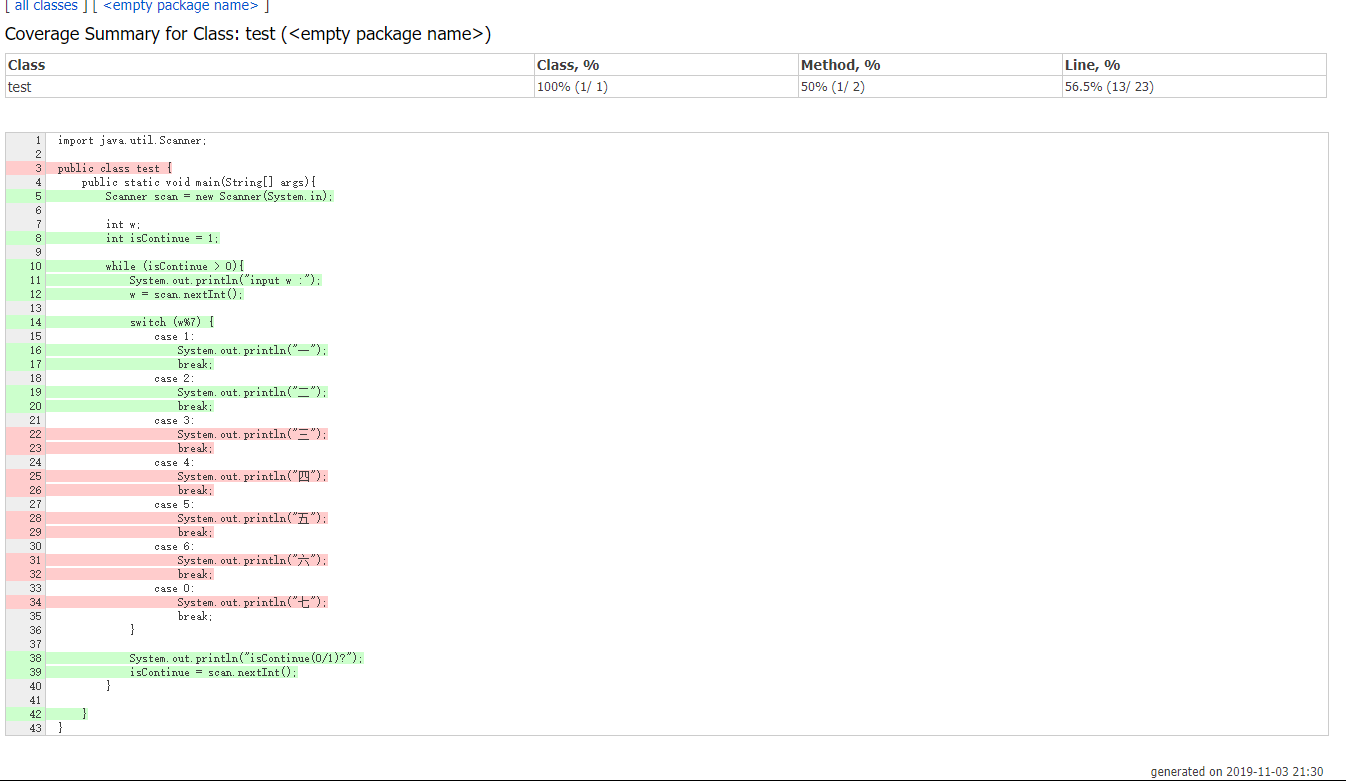Screen dimensions: 1346x781
Task: Click the uncovered println("四") statement
Action: pyautogui.click(x=252, y=476)
